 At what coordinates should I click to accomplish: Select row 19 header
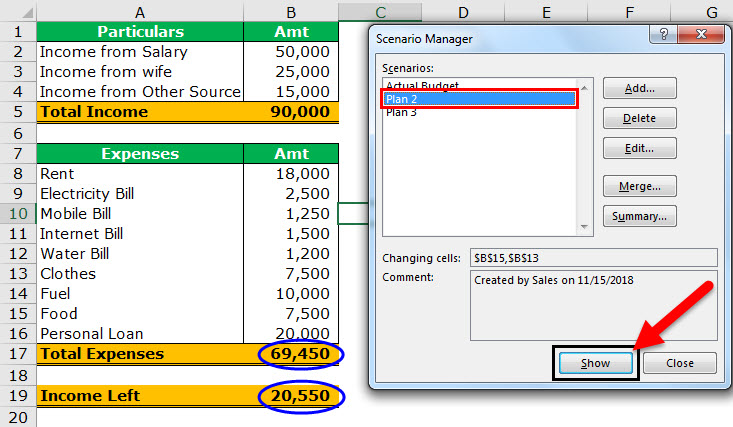coord(18,396)
